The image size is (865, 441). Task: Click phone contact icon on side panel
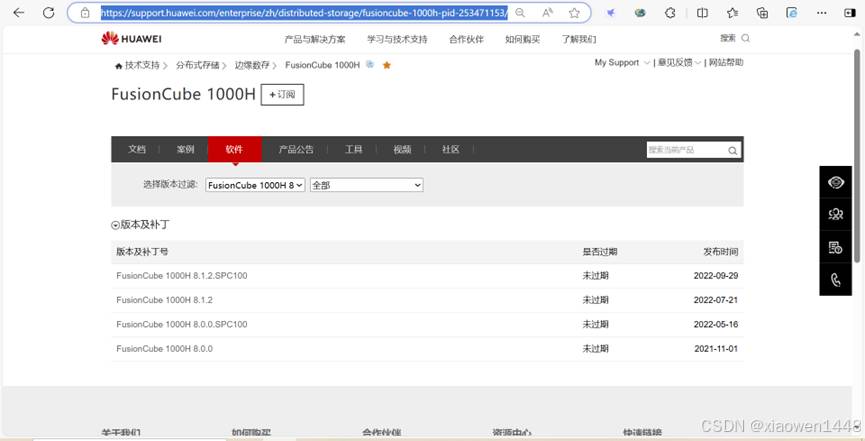(x=836, y=280)
